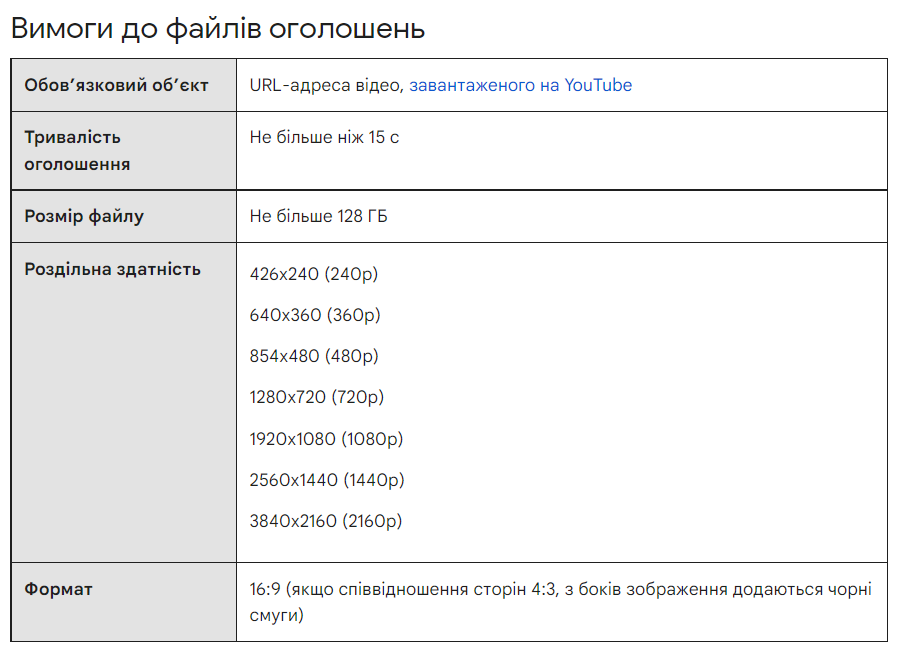
Task: Select the '426x240 (240p)' resolution entry
Action: pyautogui.click(x=313, y=274)
